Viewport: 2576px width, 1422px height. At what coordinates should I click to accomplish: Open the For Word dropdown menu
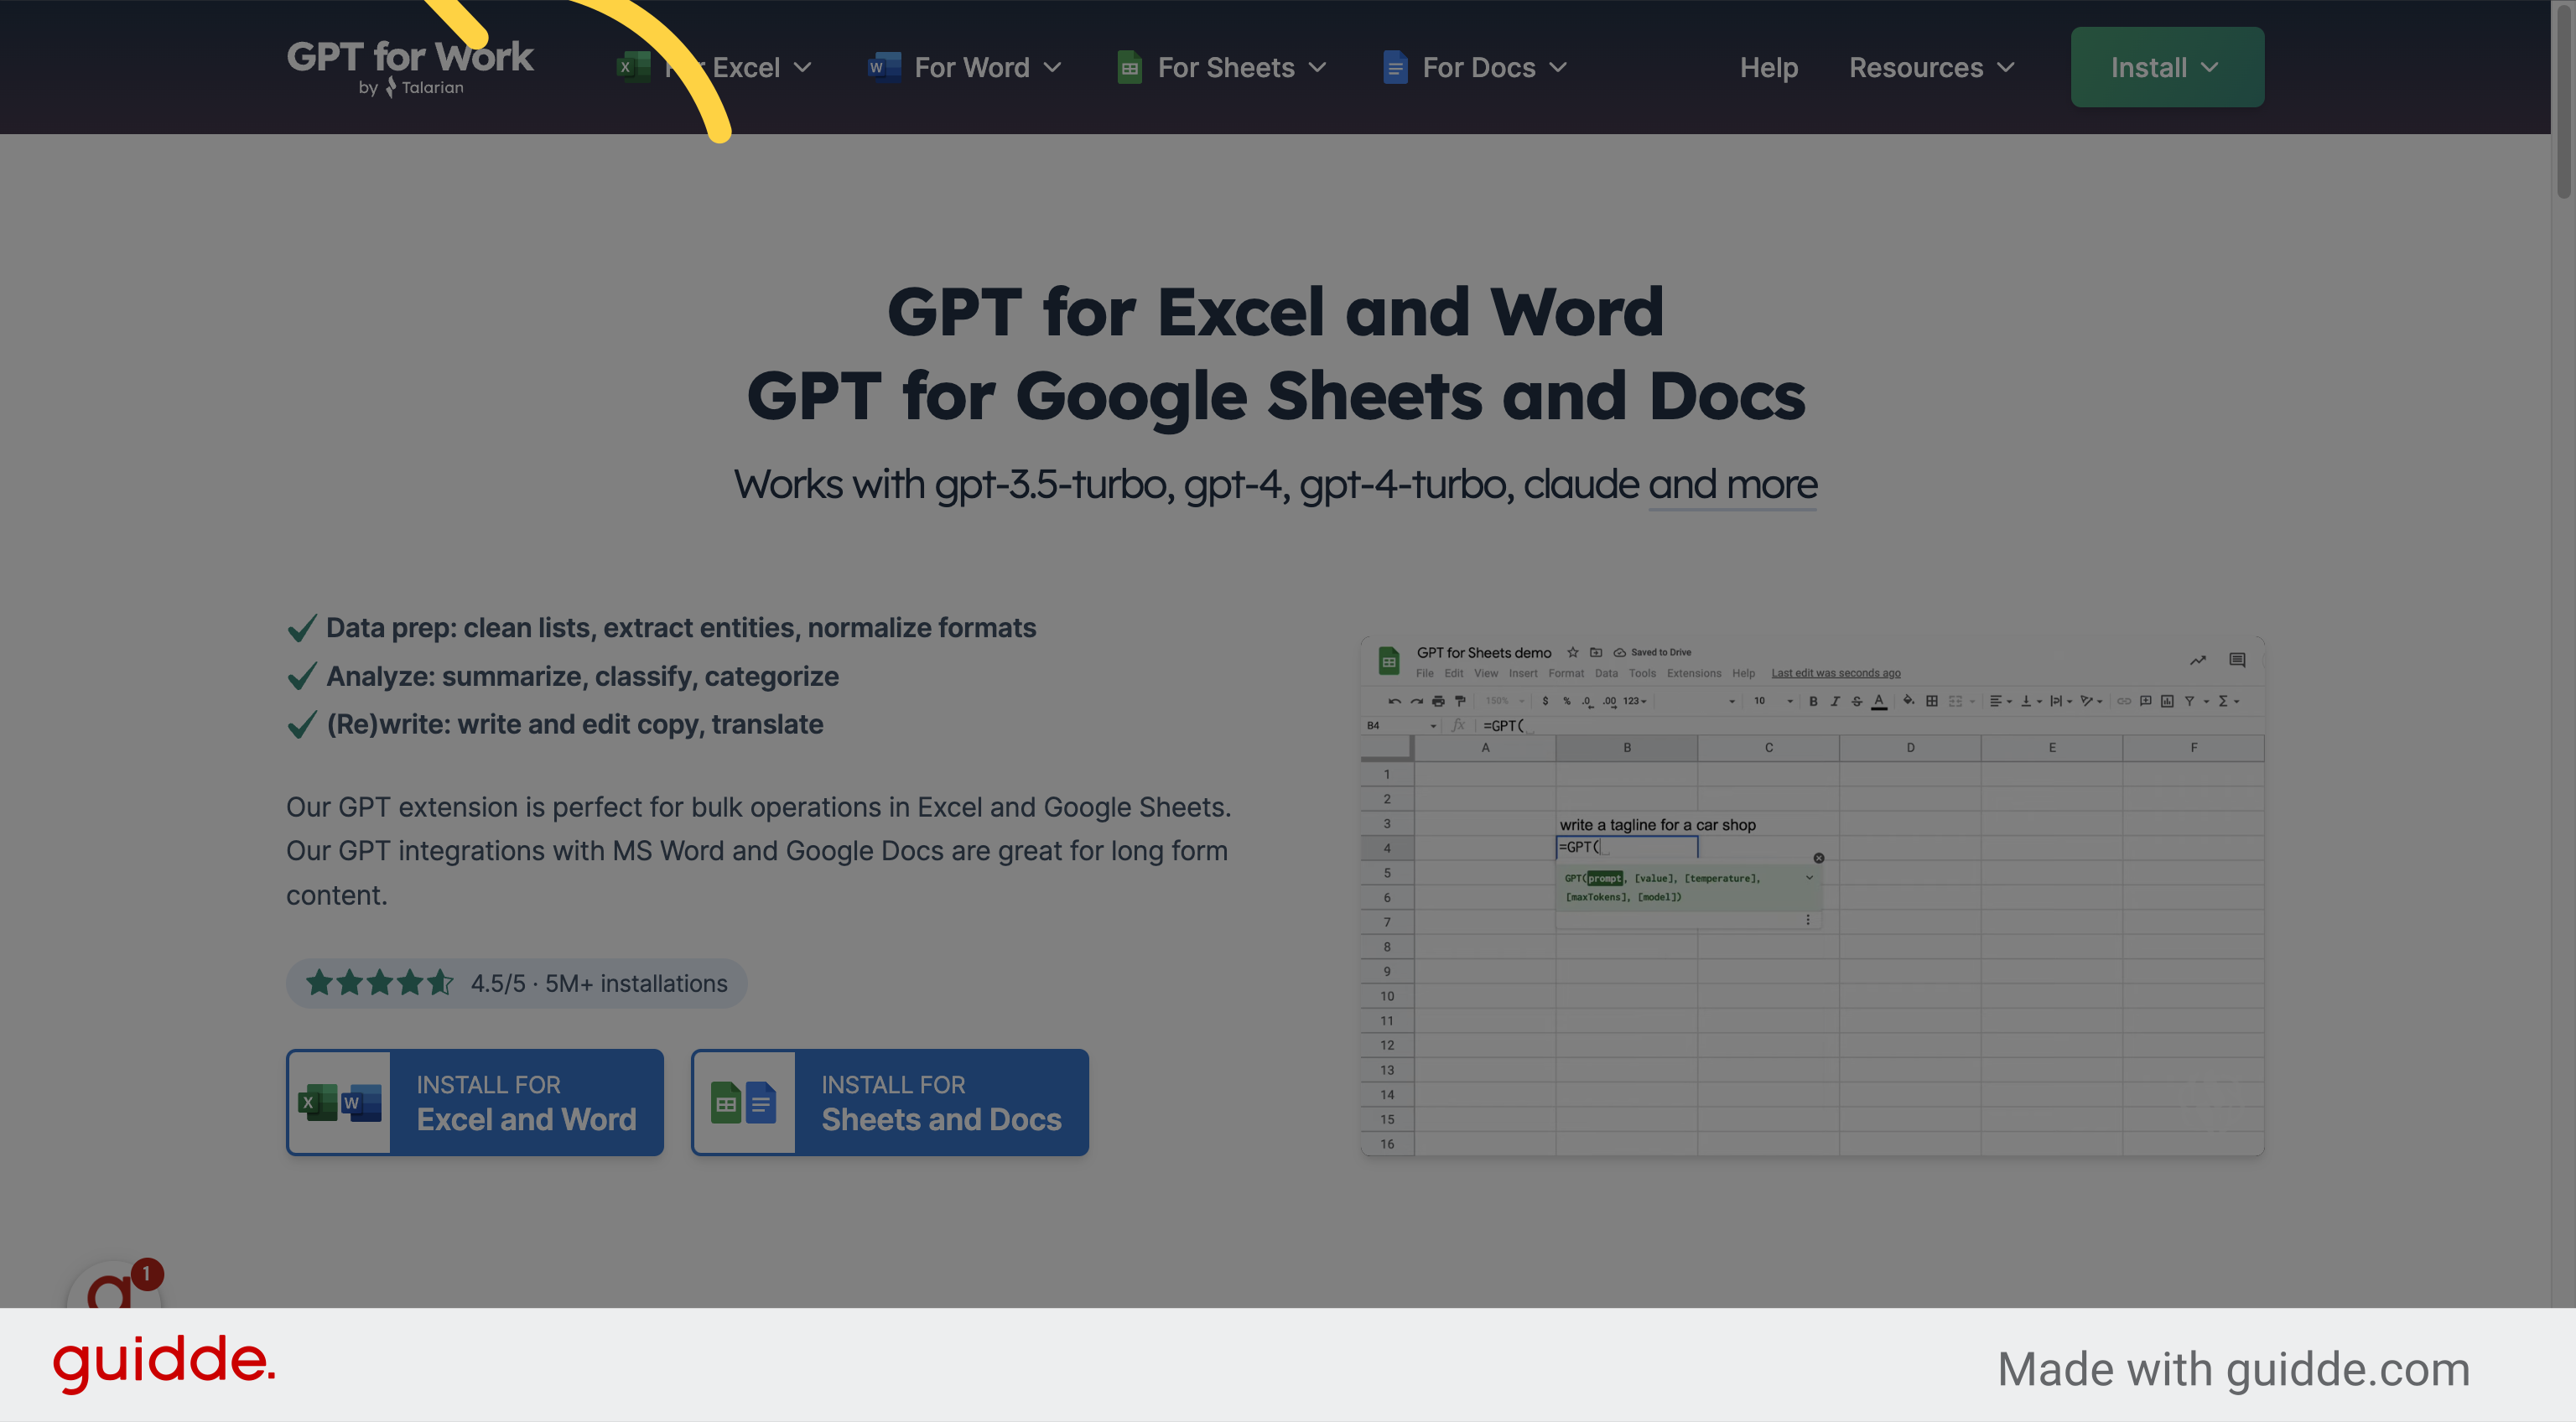964,67
